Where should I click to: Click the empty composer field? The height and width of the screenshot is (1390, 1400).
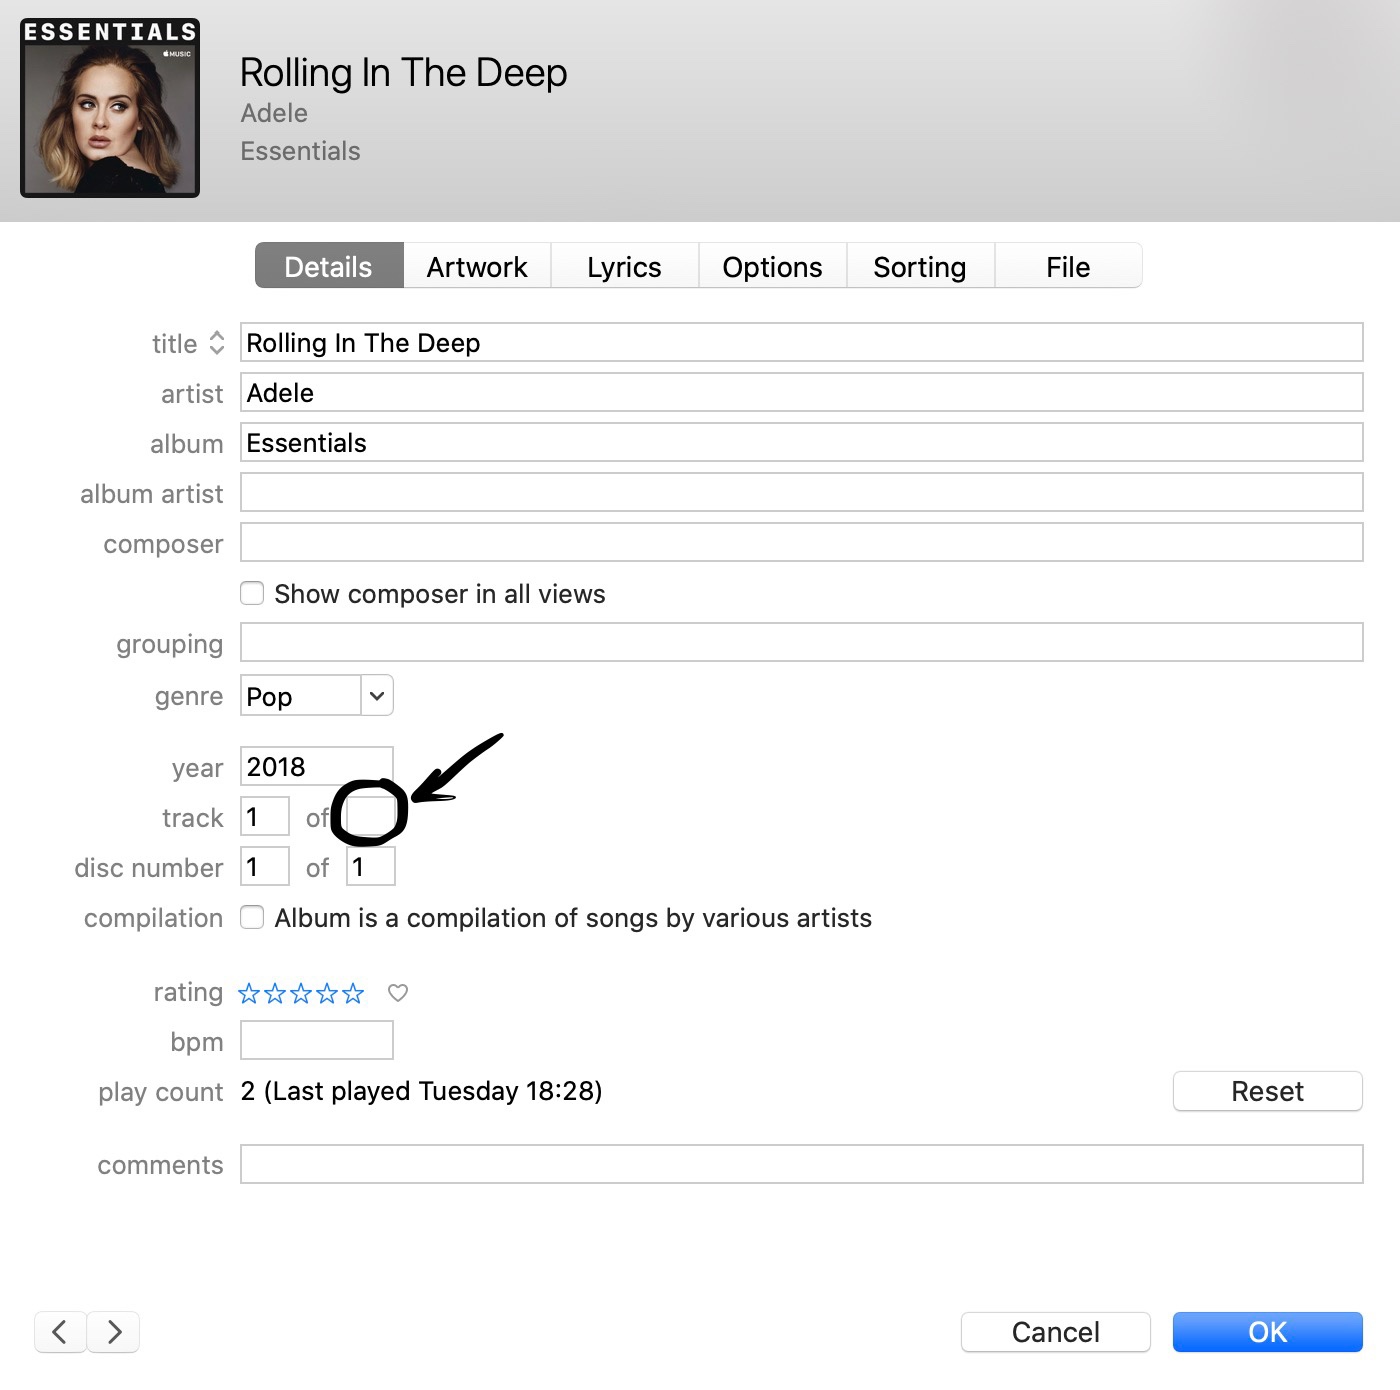click(x=802, y=542)
